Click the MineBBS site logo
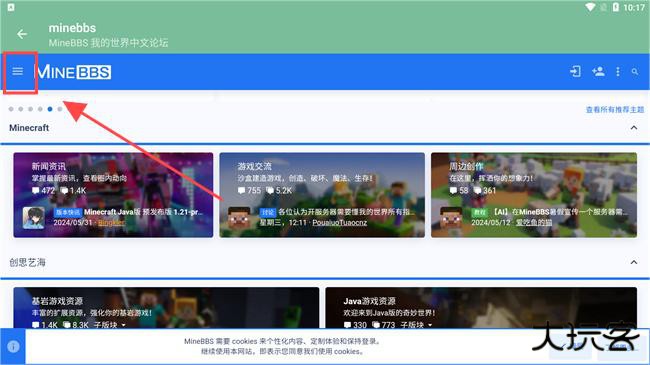 click(x=73, y=72)
